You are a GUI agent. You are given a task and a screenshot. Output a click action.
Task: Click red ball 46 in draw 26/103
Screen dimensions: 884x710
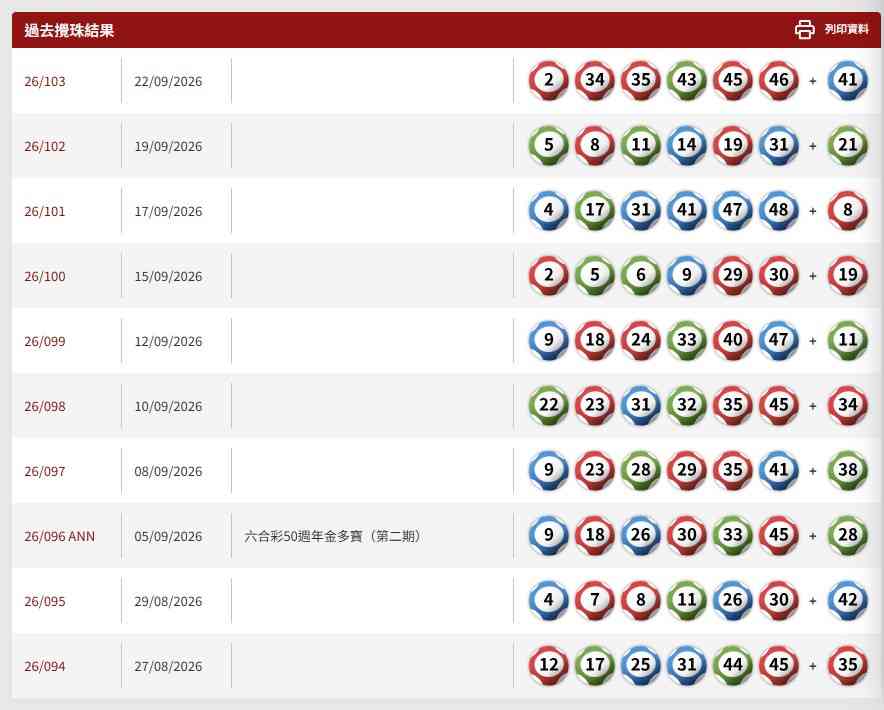(x=779, y=80)
